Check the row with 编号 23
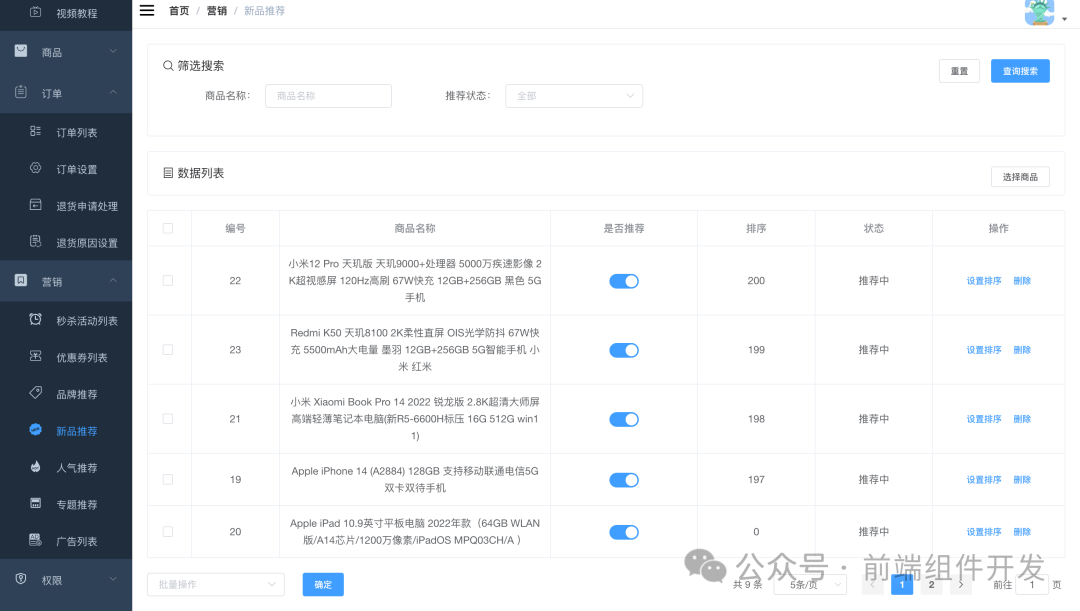Viewport: 1080px width, 611px height. pos(167,350)
